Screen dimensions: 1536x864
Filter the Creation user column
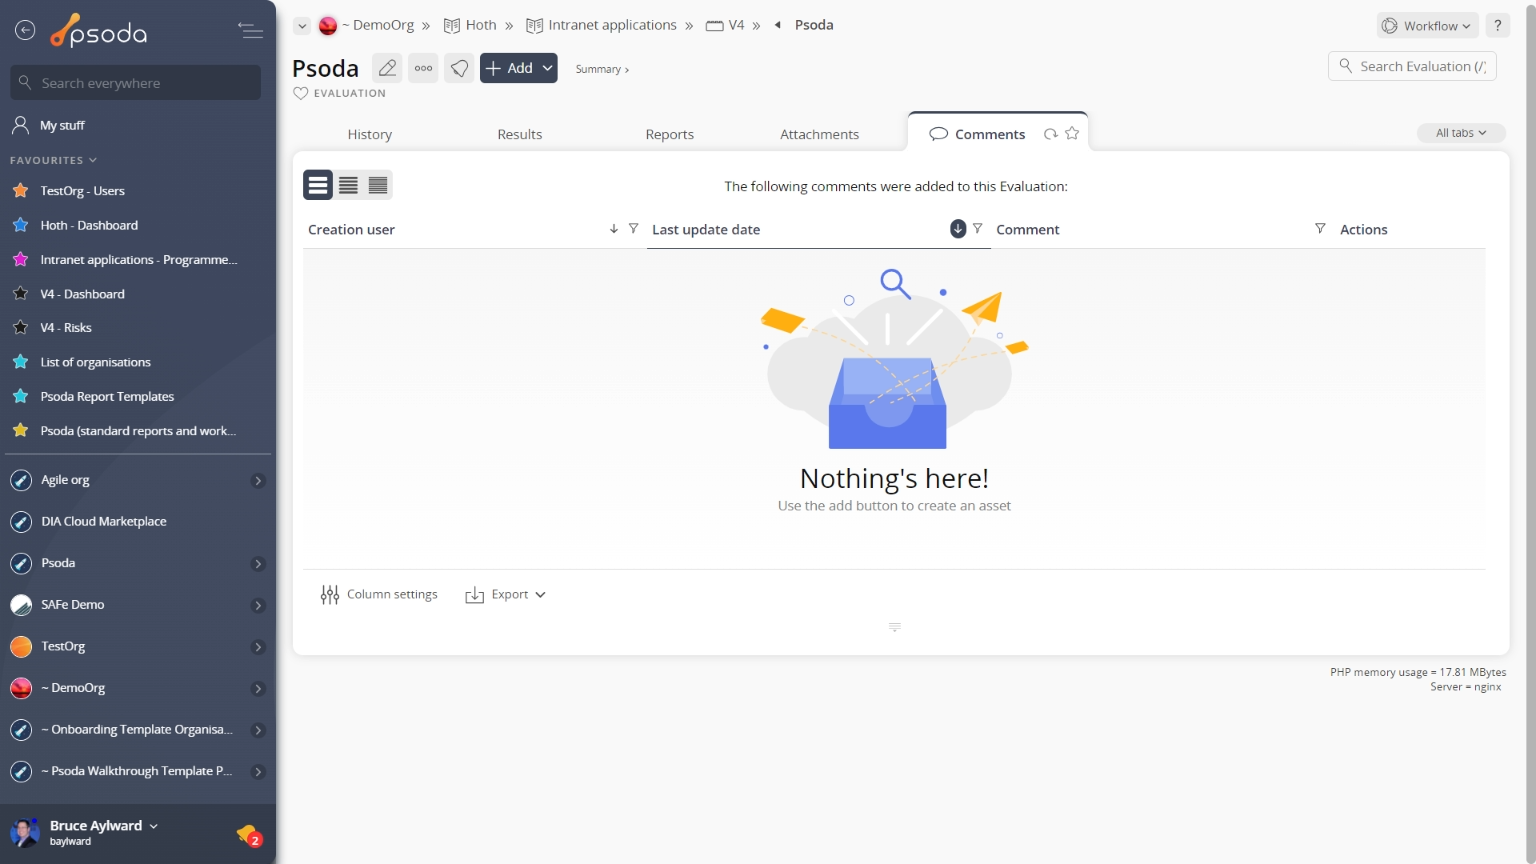(x=633, y=229)
